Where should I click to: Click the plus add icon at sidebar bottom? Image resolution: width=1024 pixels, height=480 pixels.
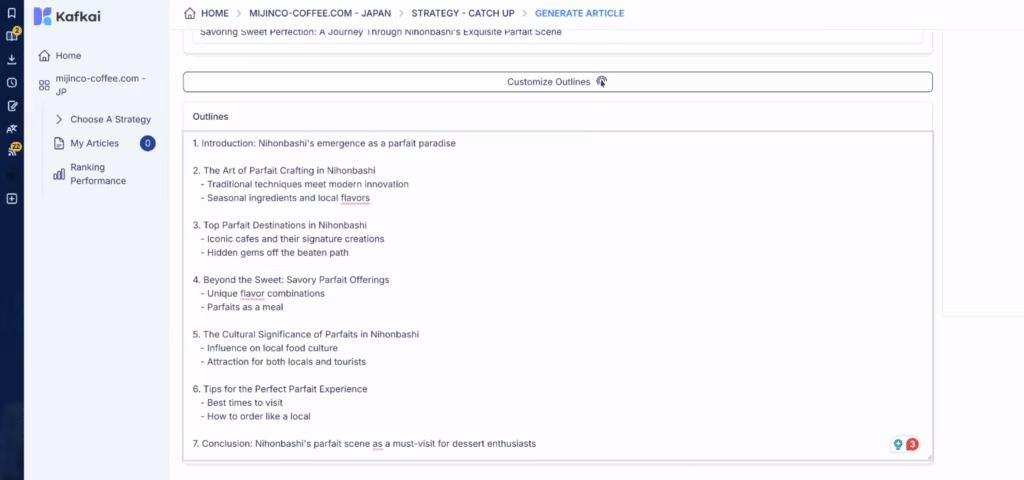11,198
